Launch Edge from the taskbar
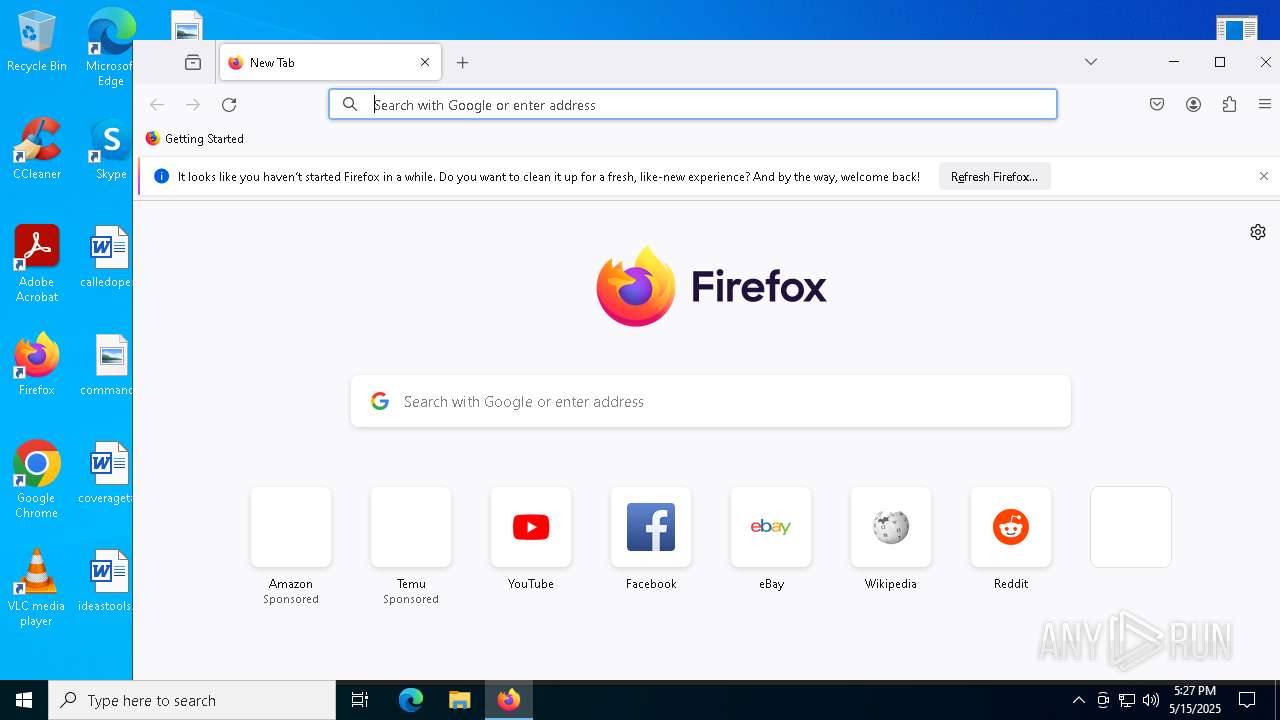 pyautogui.click(x=411, y=700)
